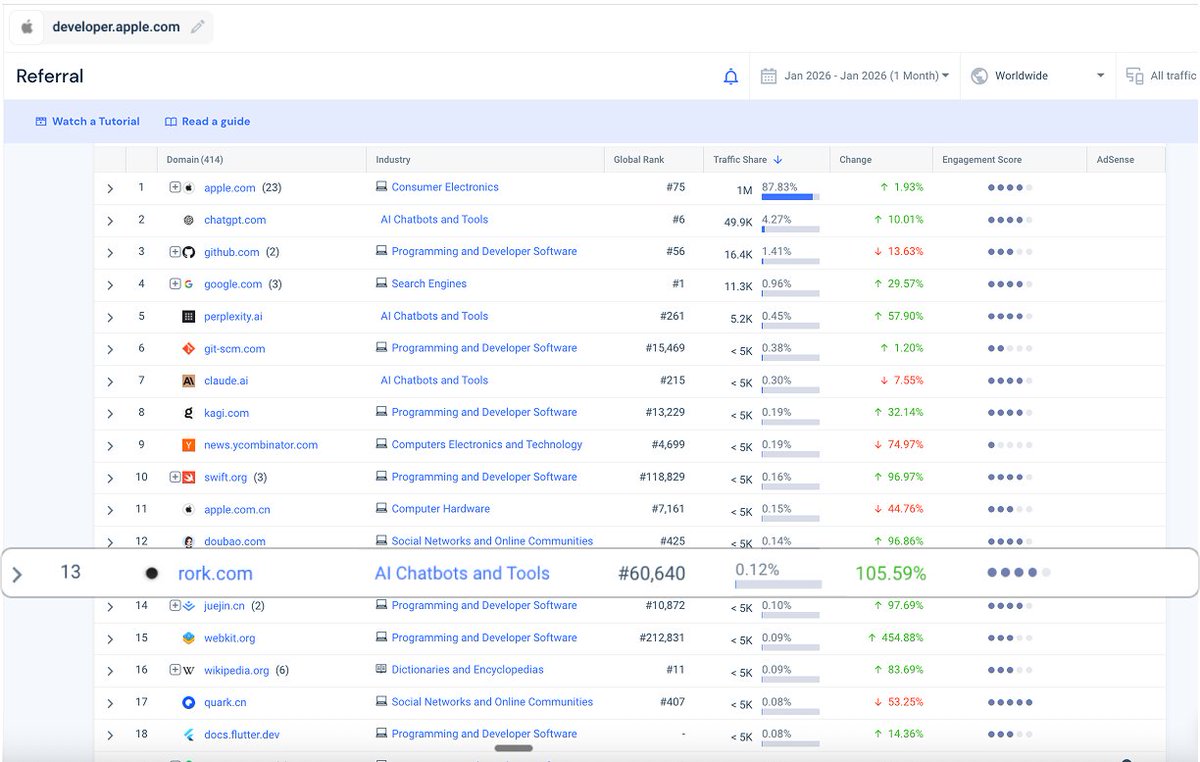Viewport: 1200px width, 762px height.
Task: Click the notification bell icon
Action: tap(731, 76)
